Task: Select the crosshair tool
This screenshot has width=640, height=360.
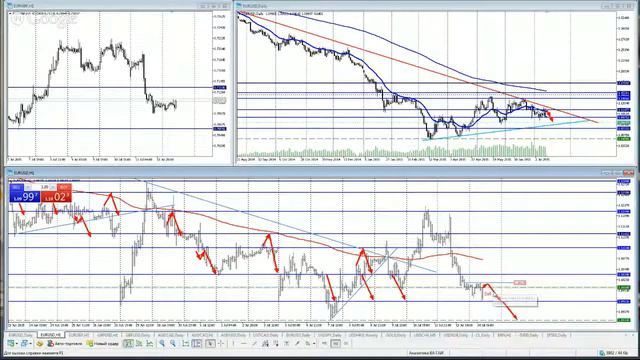Action: point(220,344)
